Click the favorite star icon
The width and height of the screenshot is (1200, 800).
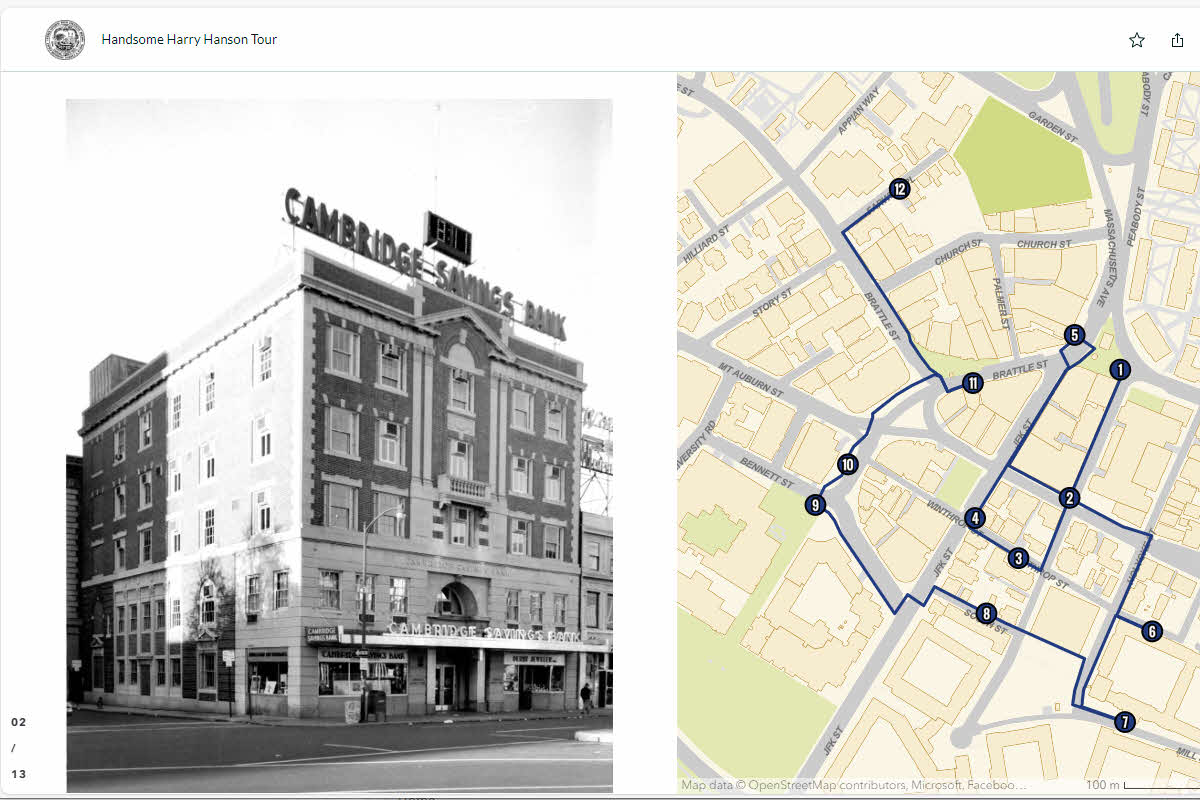click(x=1136, y=40)
